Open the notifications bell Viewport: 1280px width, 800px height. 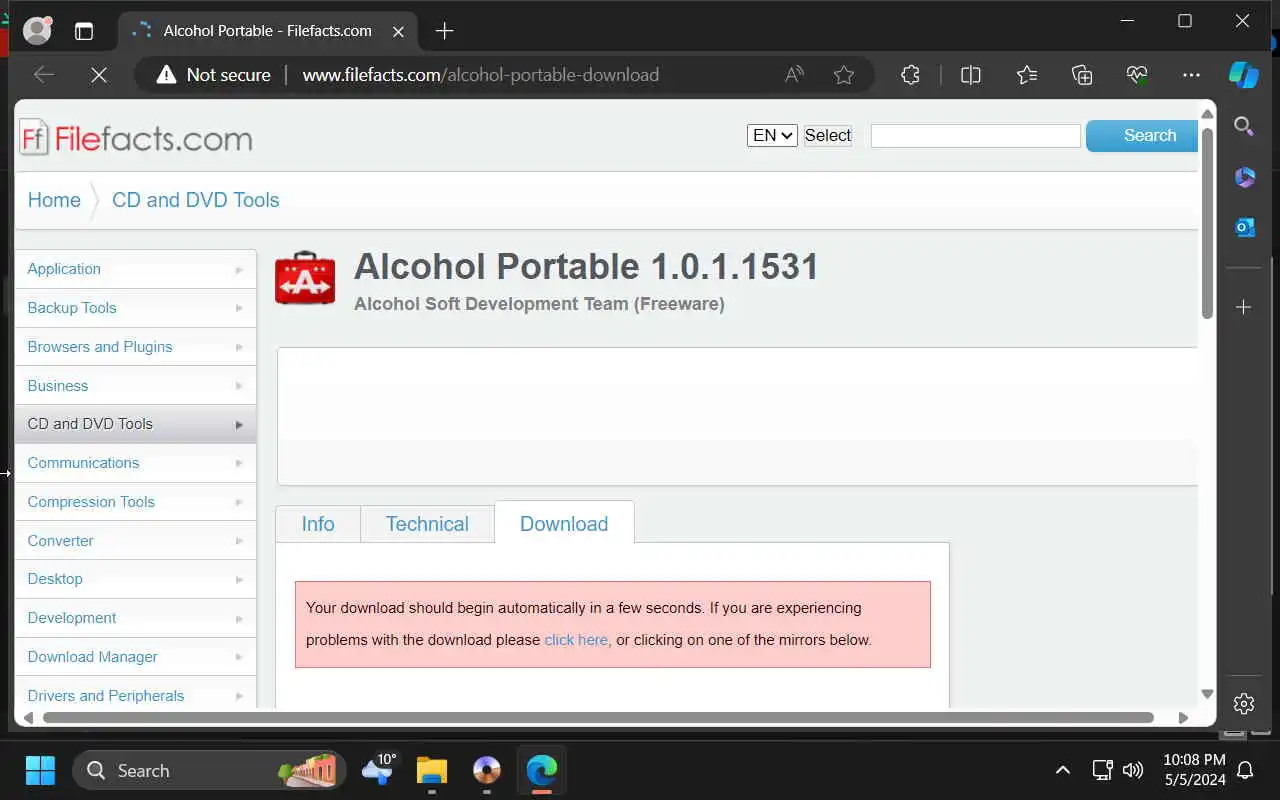click(x=1246, y=770)
